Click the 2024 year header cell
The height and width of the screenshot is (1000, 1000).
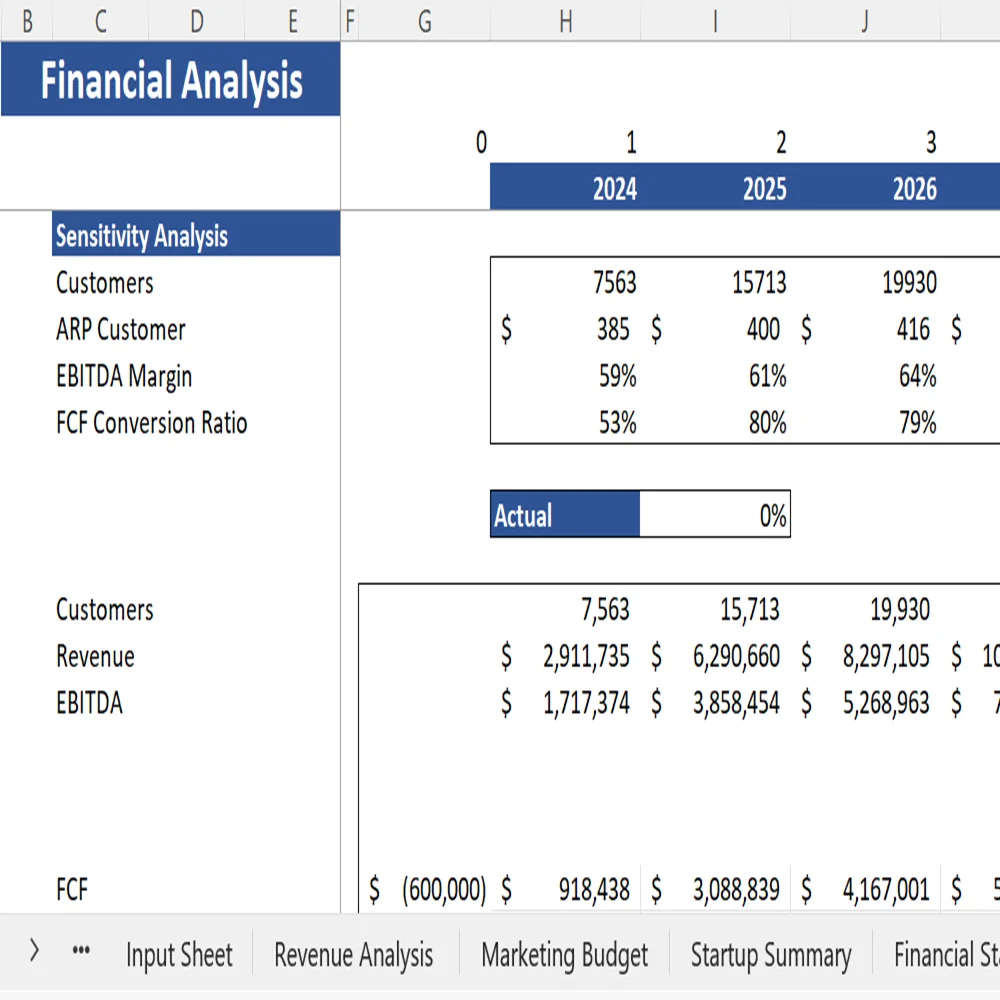pyautogui.click(x=613, y=188)
